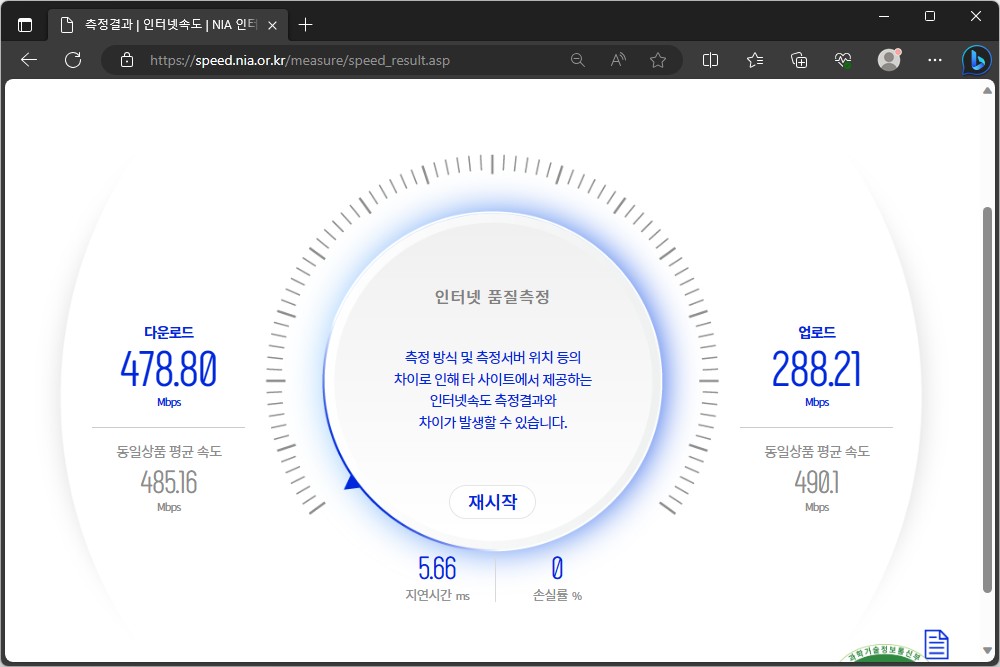The height and width of the screenshot is (667, 1000).
Task: View site information lock icon
Action: (x=127, y=61)
